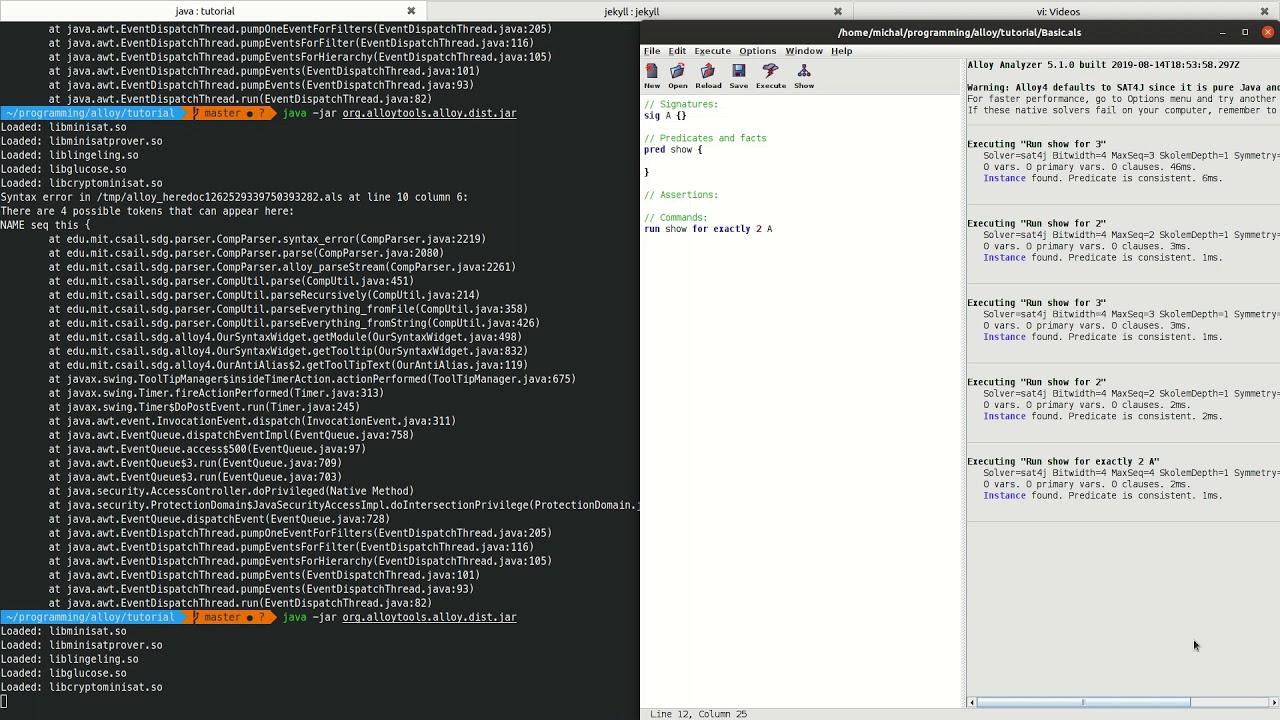Click the New file toolbar icon
Screen dimensions: 1280x720
pyautogui.click(x=652, y=76)
